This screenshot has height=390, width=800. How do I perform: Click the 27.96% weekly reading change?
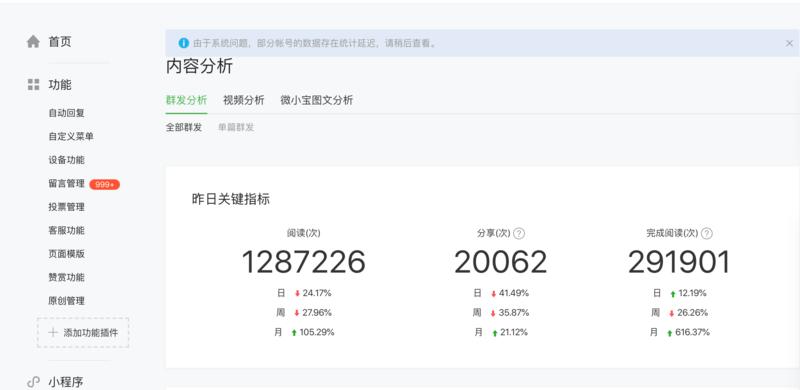point(317,313)
